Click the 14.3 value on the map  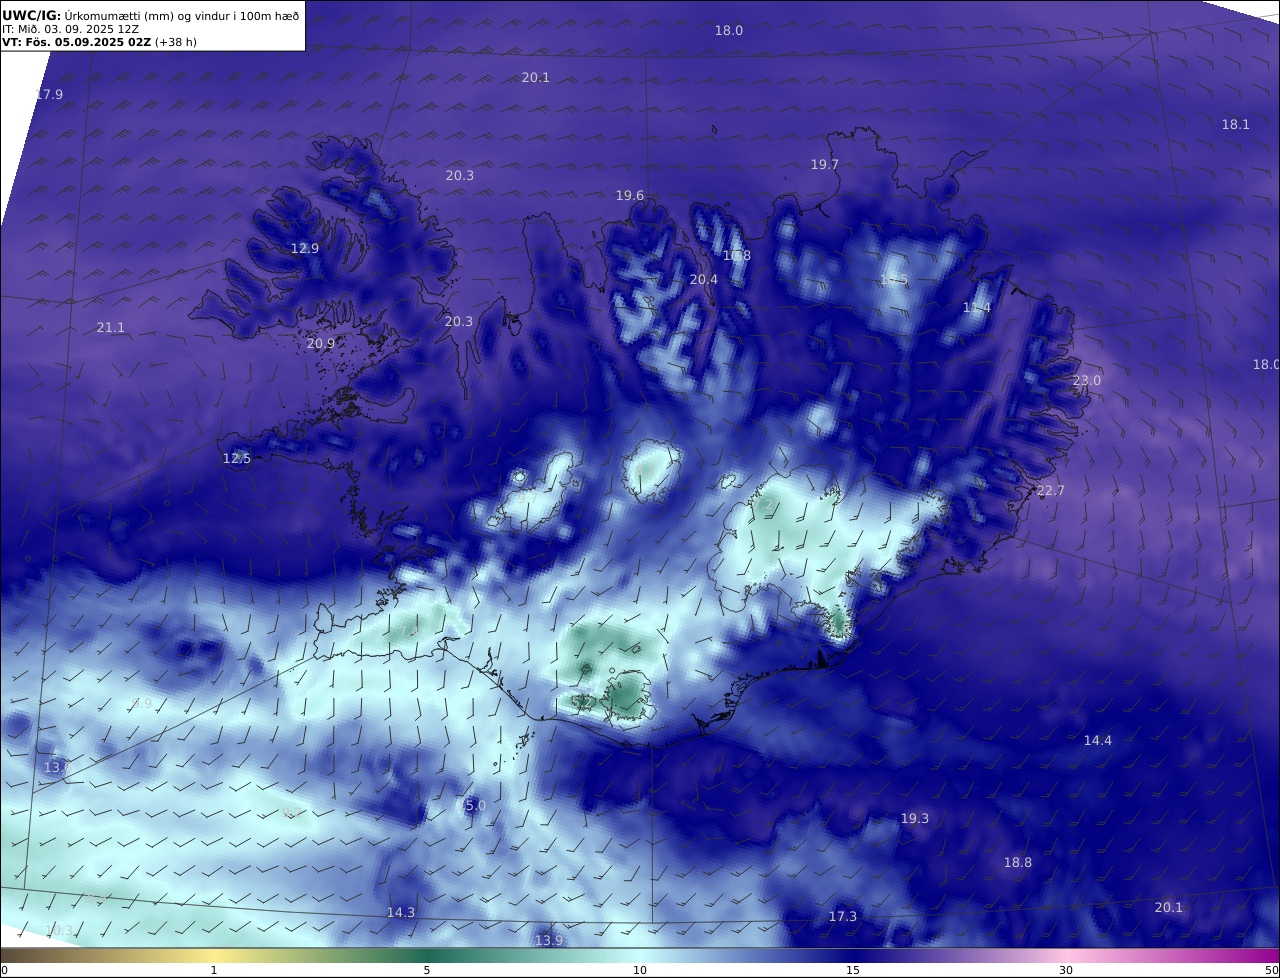click(x=400, y=912)
